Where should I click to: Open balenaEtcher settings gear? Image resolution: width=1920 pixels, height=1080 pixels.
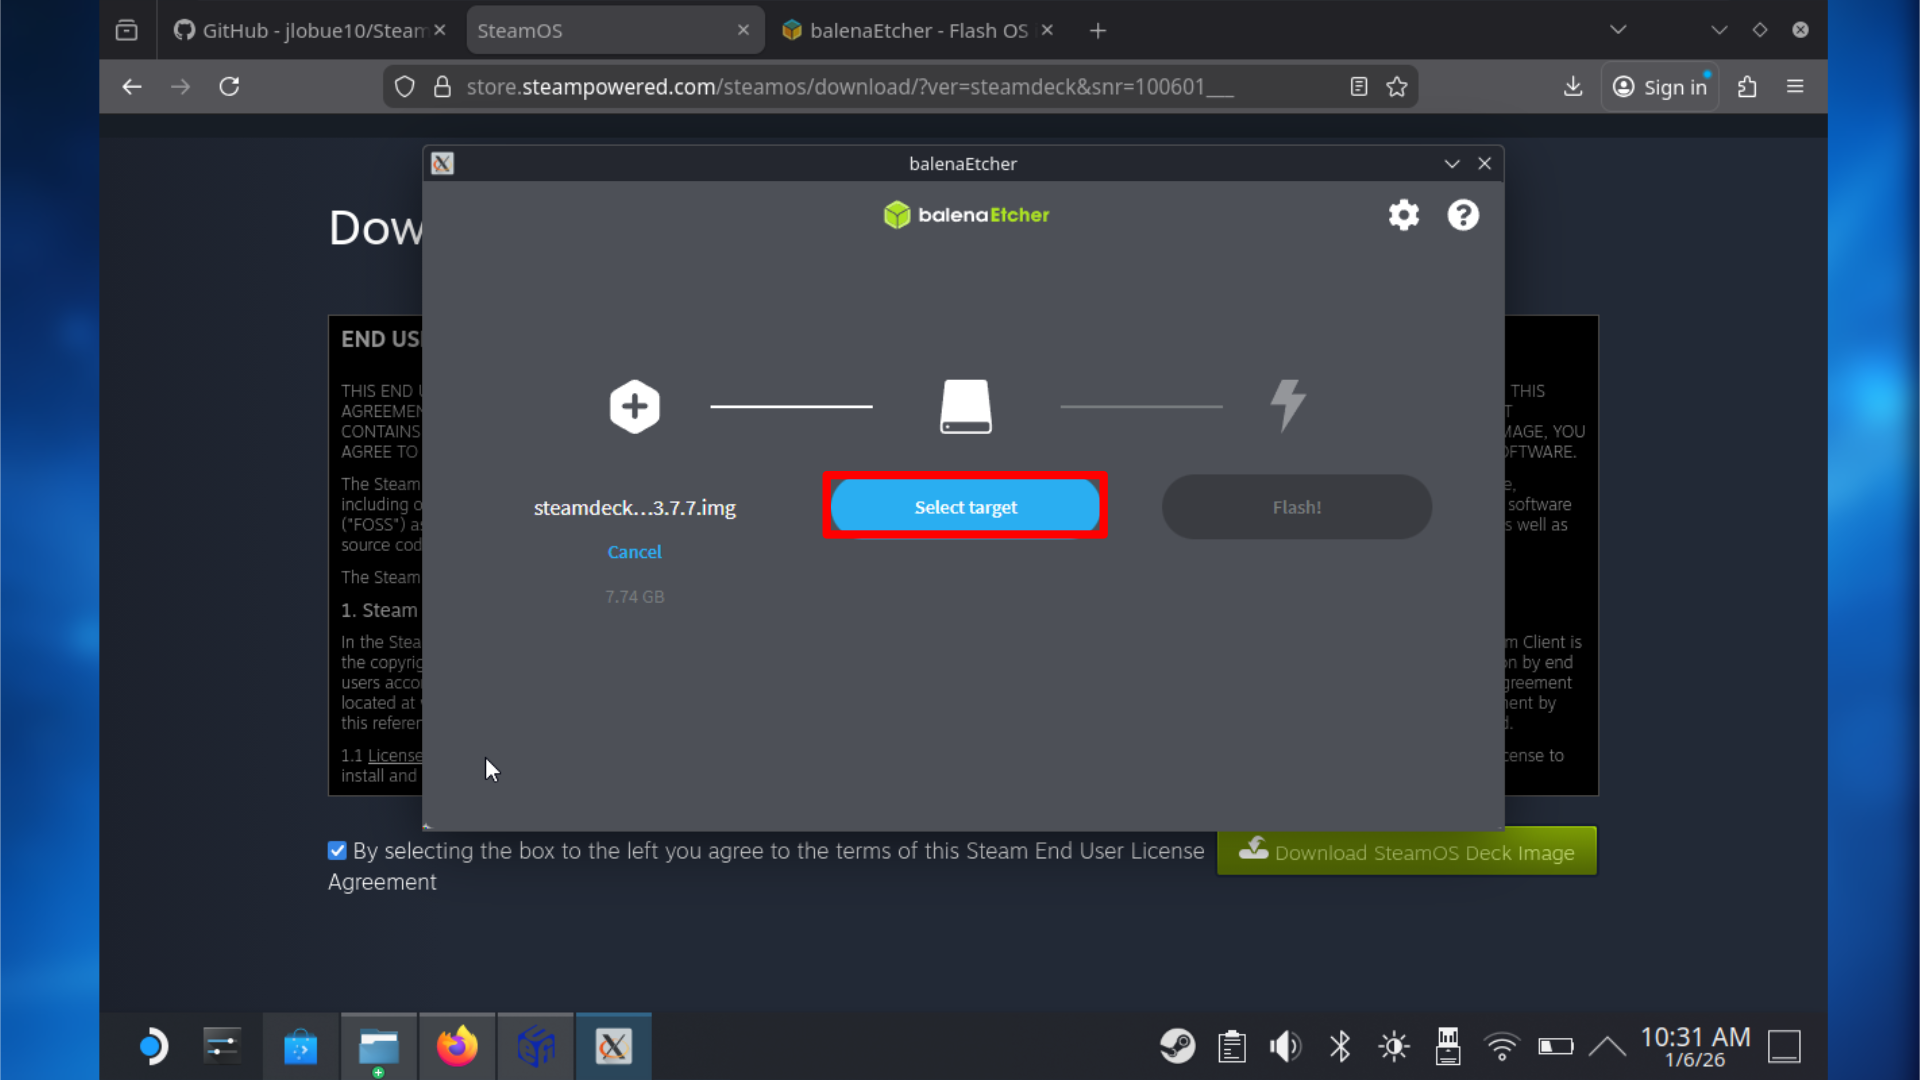1403,215
